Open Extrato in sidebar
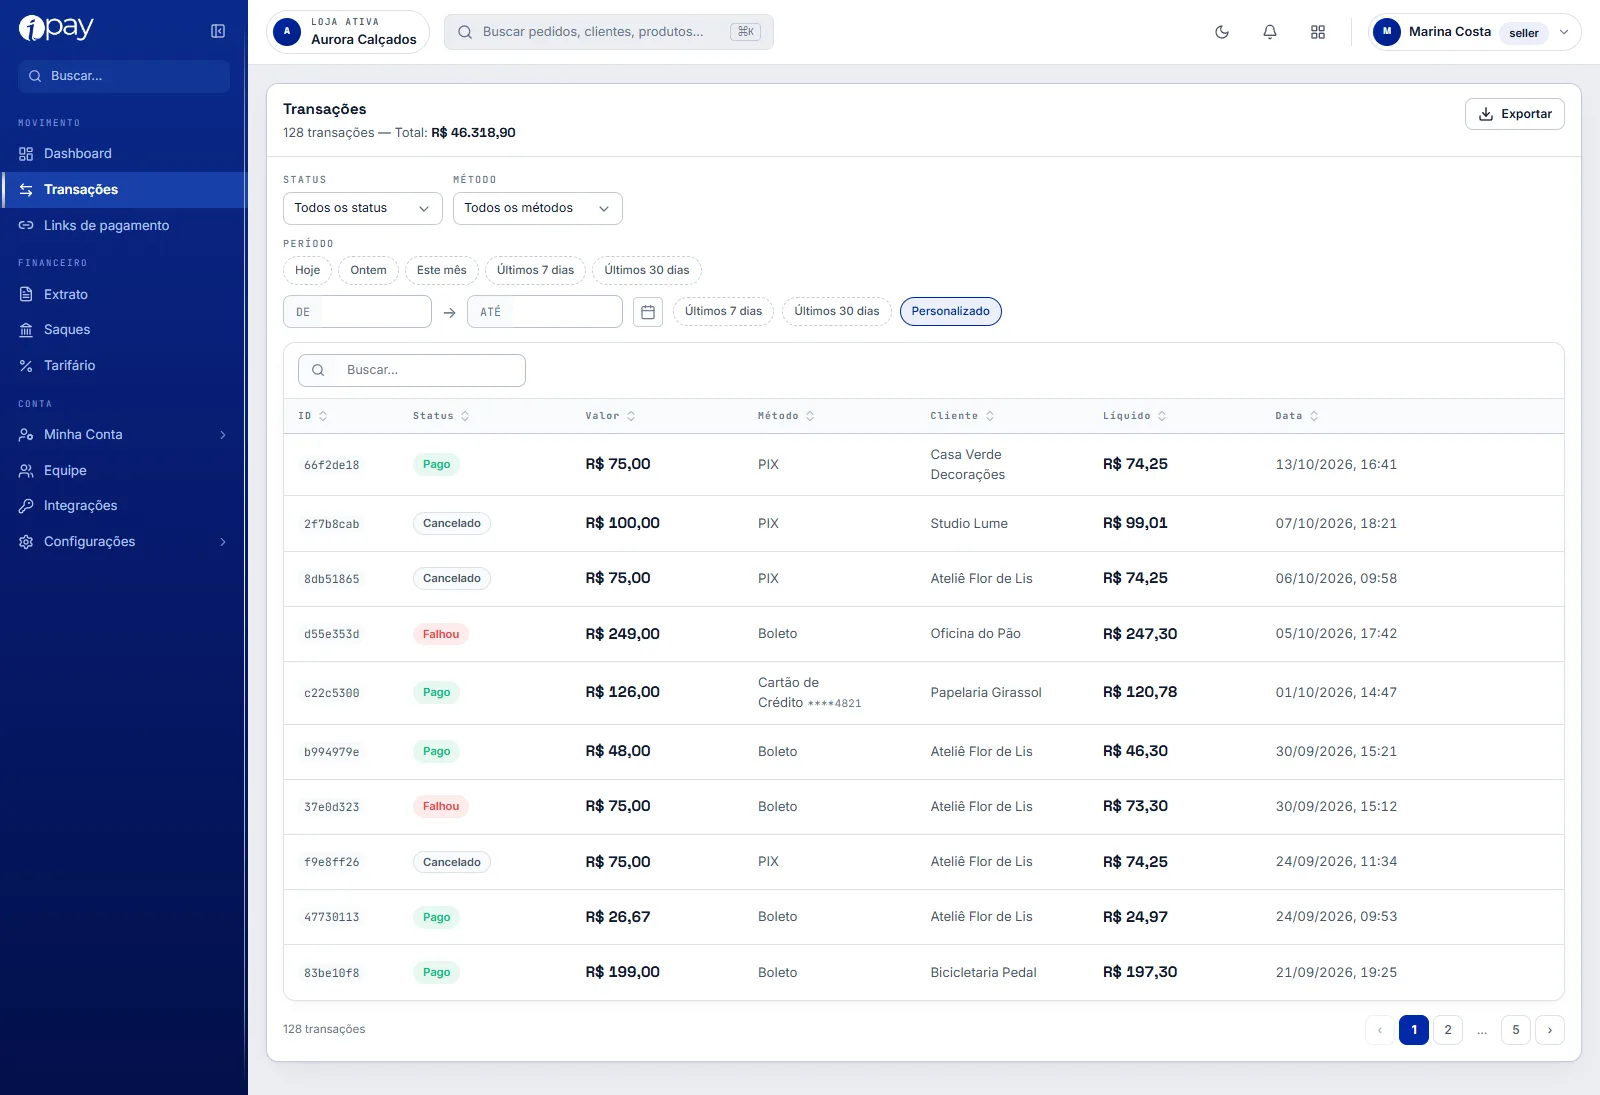Viewport: 1600px width, 1095px height. coord(124,295)
